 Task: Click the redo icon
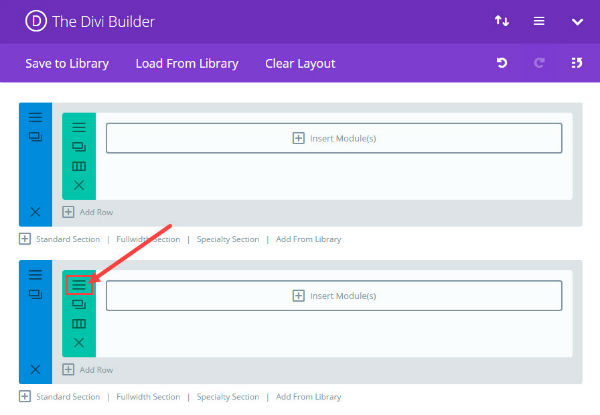pos(539,63)
